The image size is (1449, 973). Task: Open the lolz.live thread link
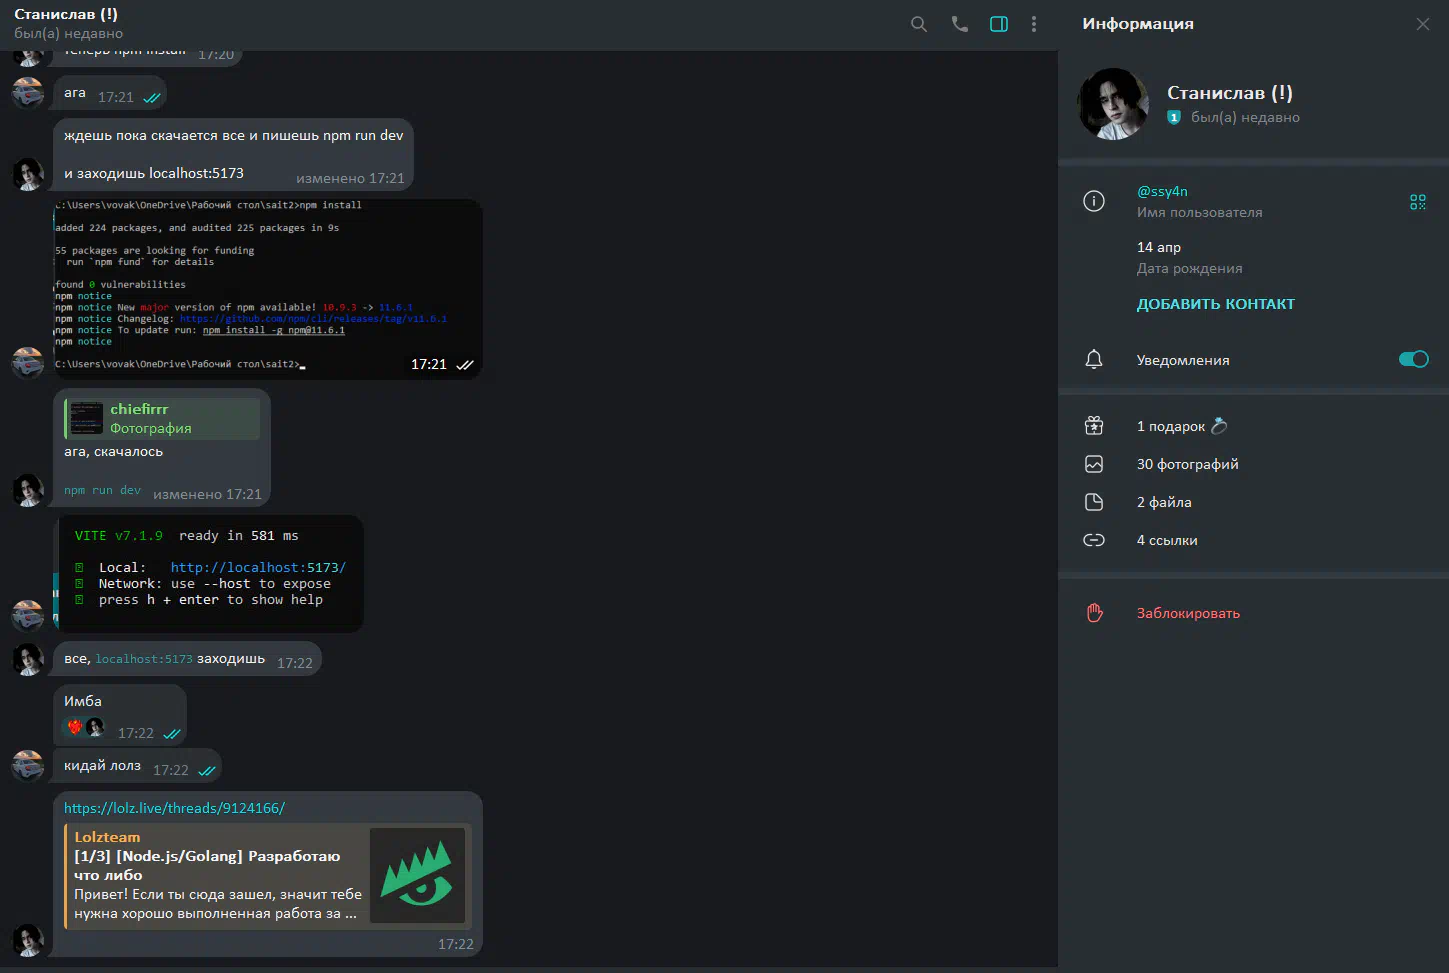(174, 808)
